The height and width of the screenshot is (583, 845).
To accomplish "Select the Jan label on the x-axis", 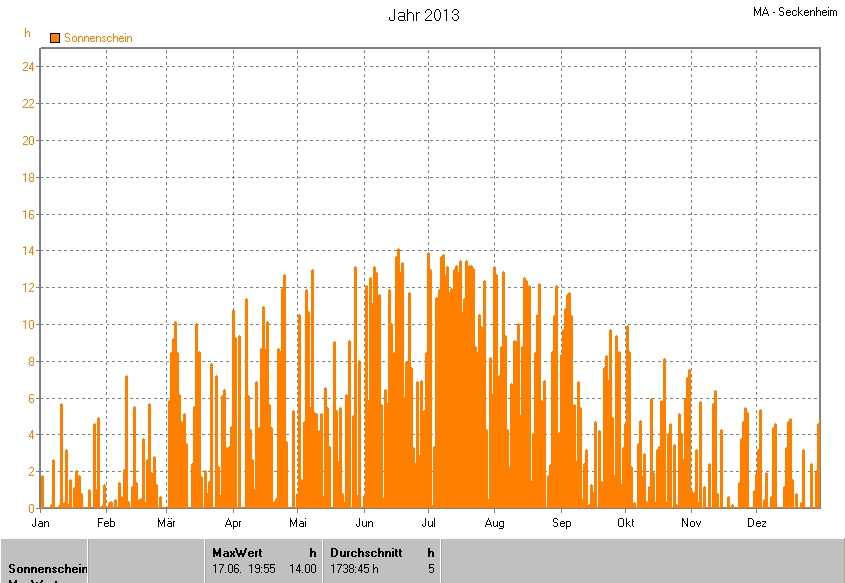I will pos(41,523).
